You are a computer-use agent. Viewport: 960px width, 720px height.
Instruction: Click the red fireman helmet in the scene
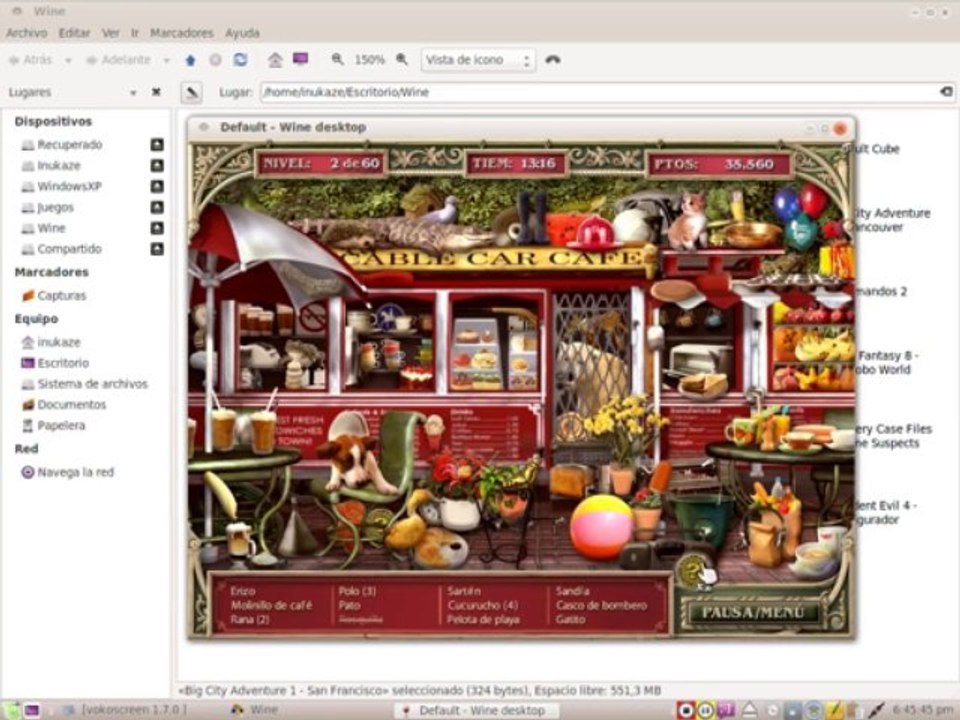pyautogui.click(x=593, y=233)
